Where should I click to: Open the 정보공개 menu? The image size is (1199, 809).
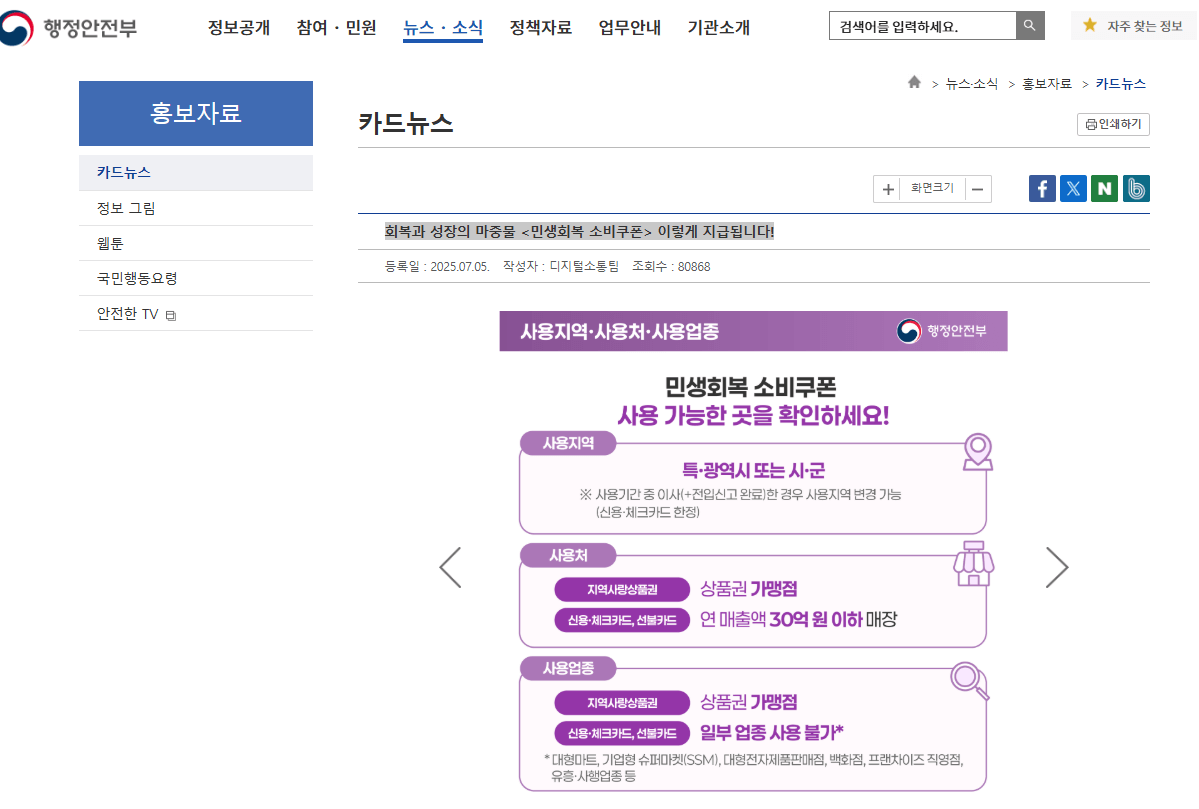click(239, 28)
